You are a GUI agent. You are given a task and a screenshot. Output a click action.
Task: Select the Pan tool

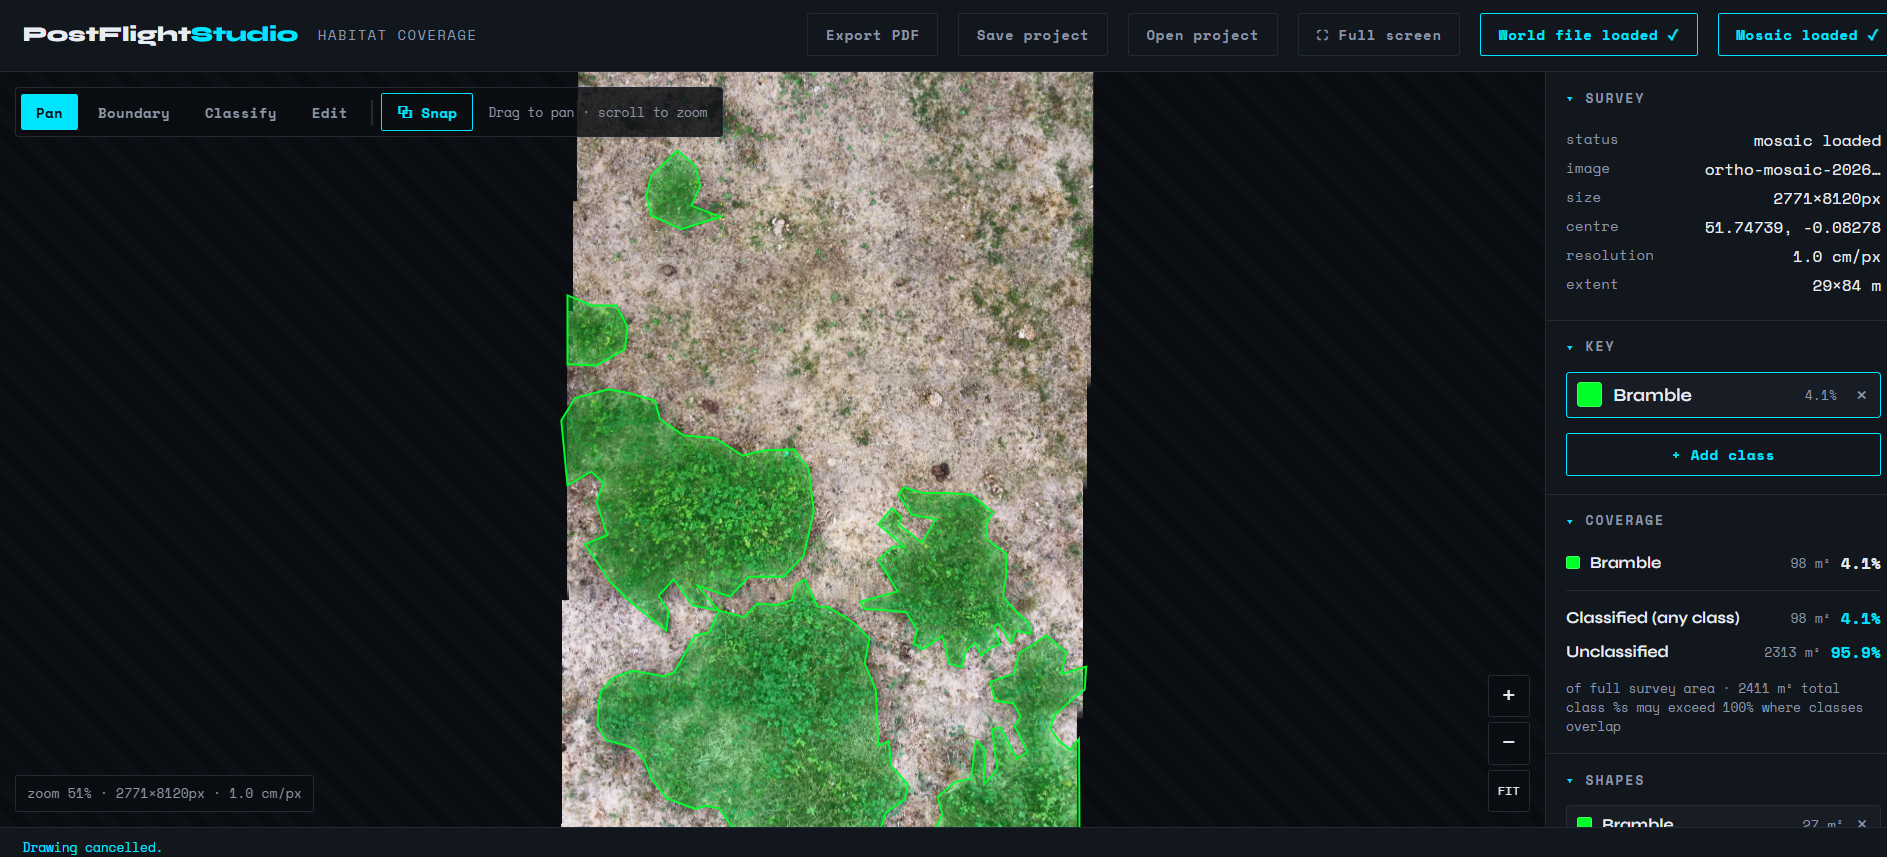[x=49, y=113]
